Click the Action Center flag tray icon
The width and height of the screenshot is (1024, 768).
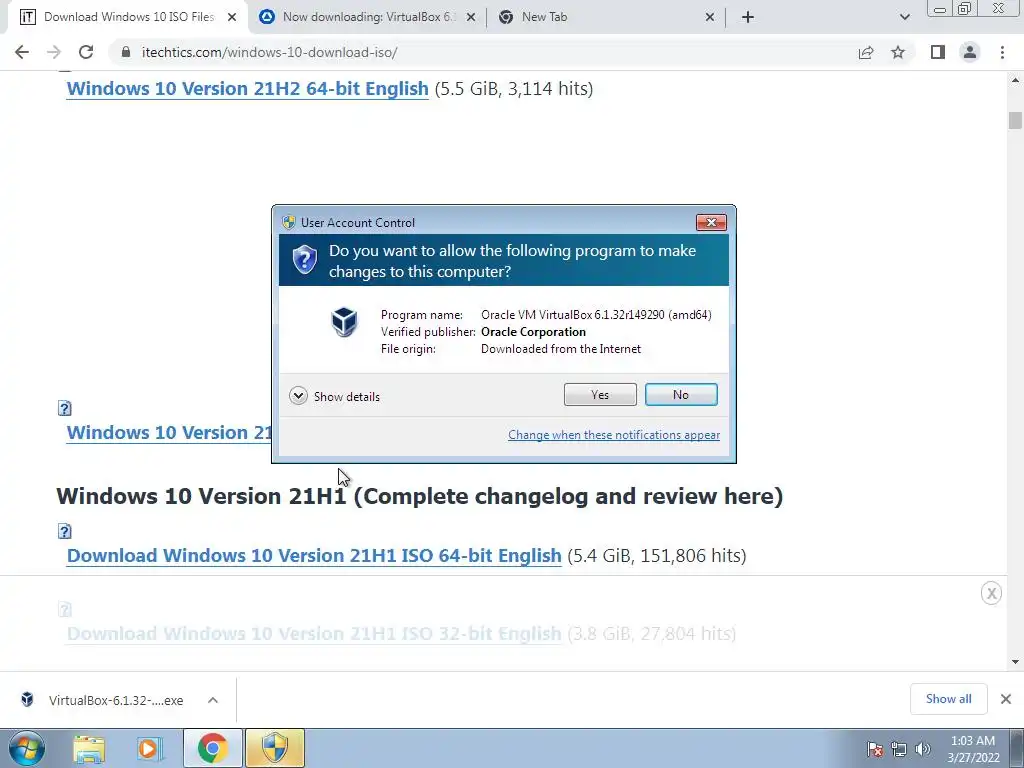[874, 749]
